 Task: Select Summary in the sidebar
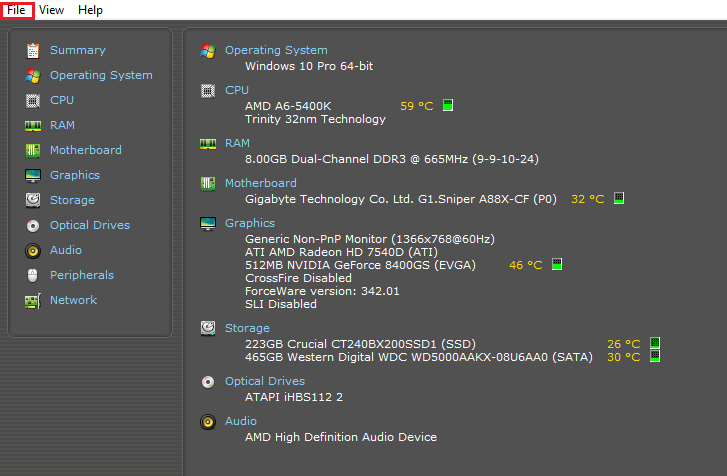pos(78,50)
